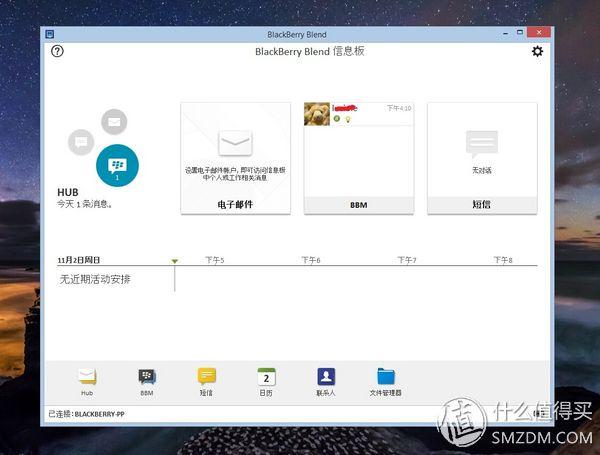Click the 已连接: BLACKBERRY-PP status text

tap(86, 414)
